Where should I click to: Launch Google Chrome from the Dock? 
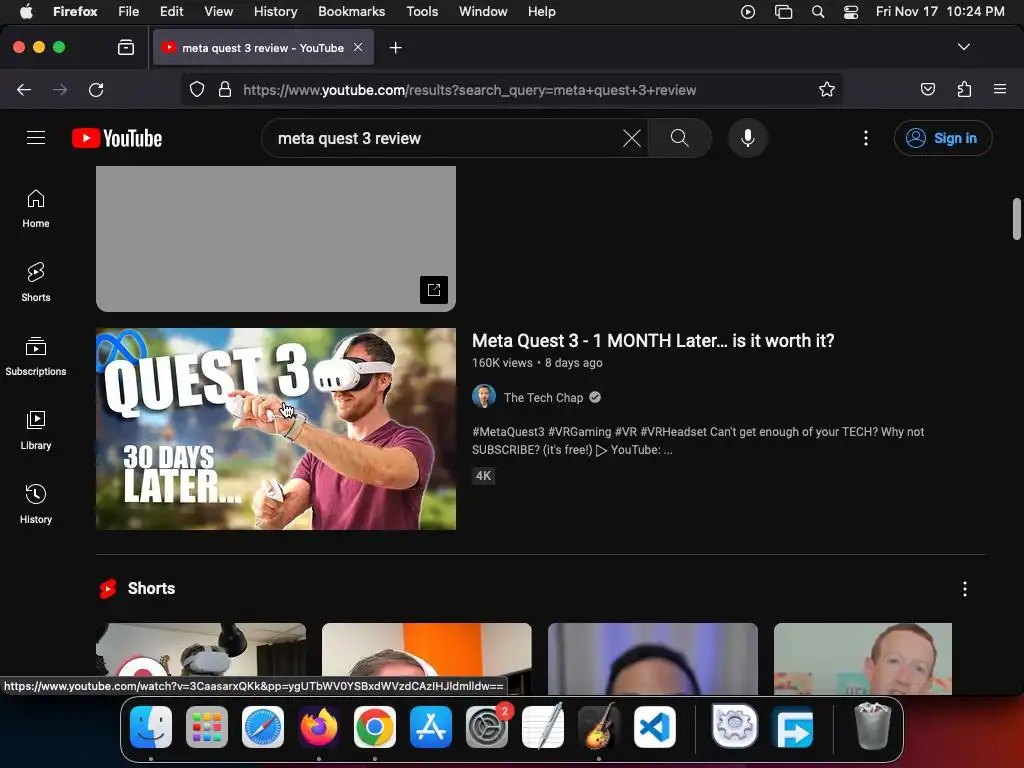click(375, 726)
